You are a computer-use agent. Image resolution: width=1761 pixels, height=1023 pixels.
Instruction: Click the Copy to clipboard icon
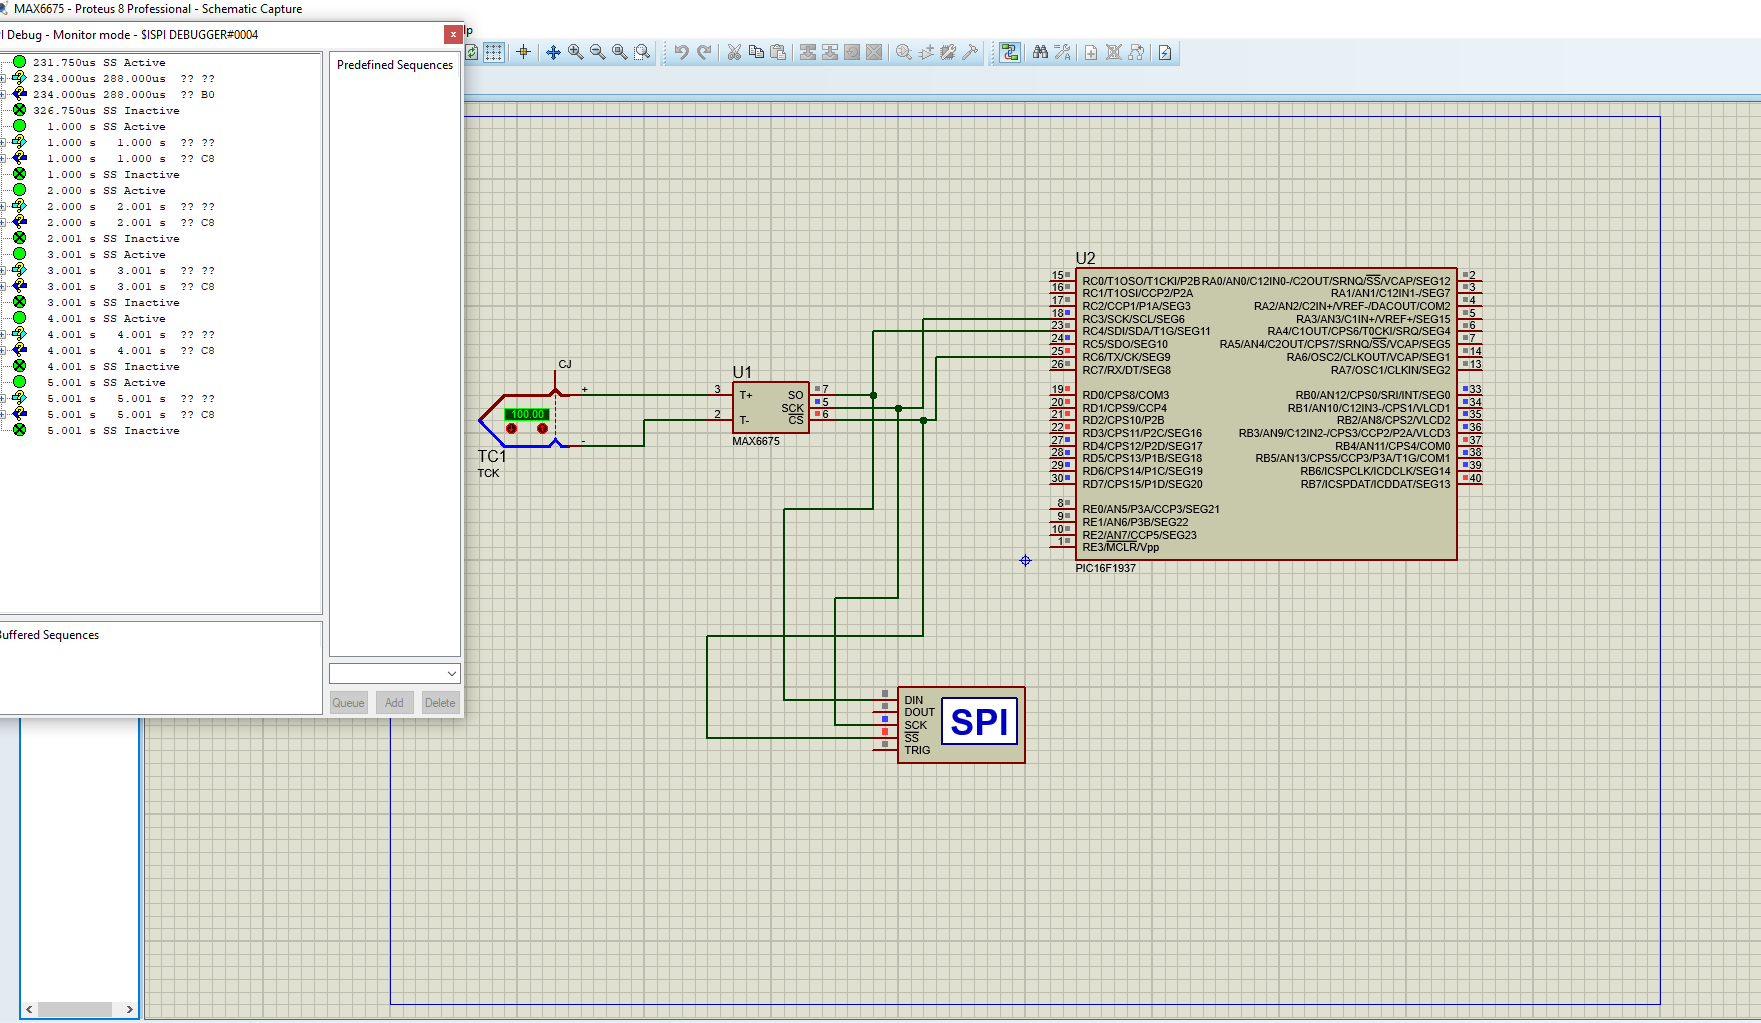(x=756, y=52)
